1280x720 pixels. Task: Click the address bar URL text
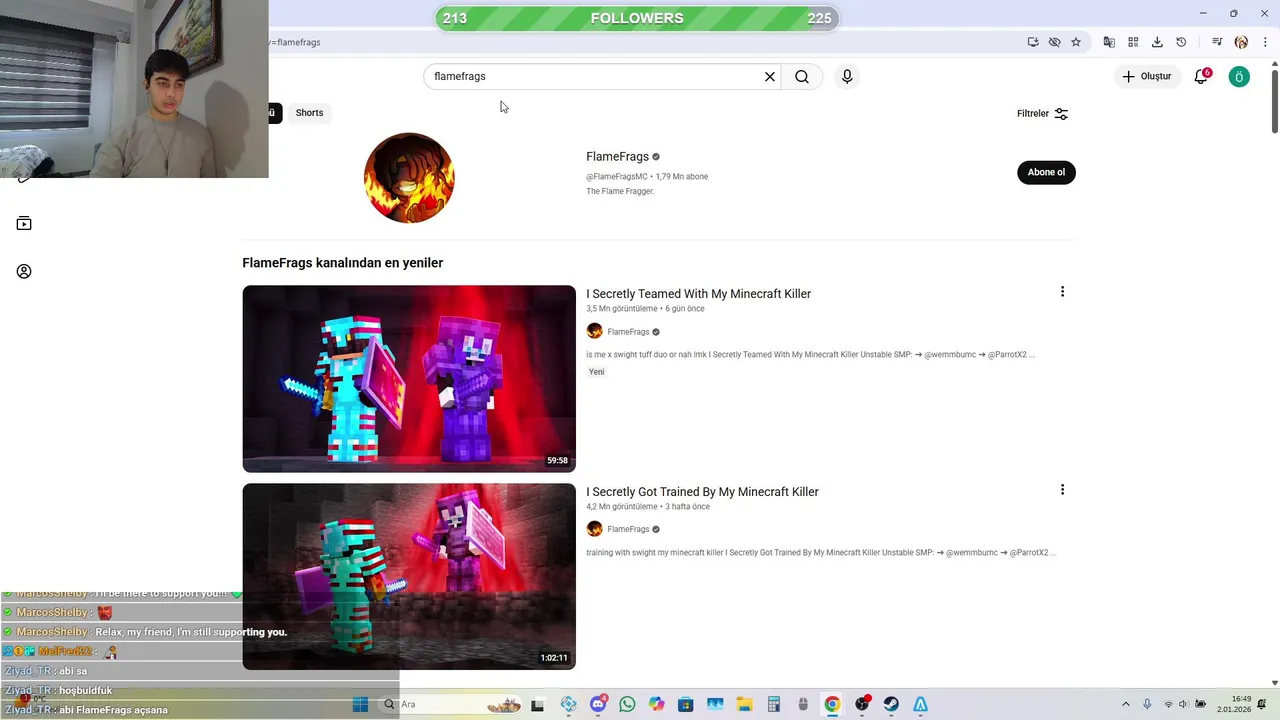296,42
